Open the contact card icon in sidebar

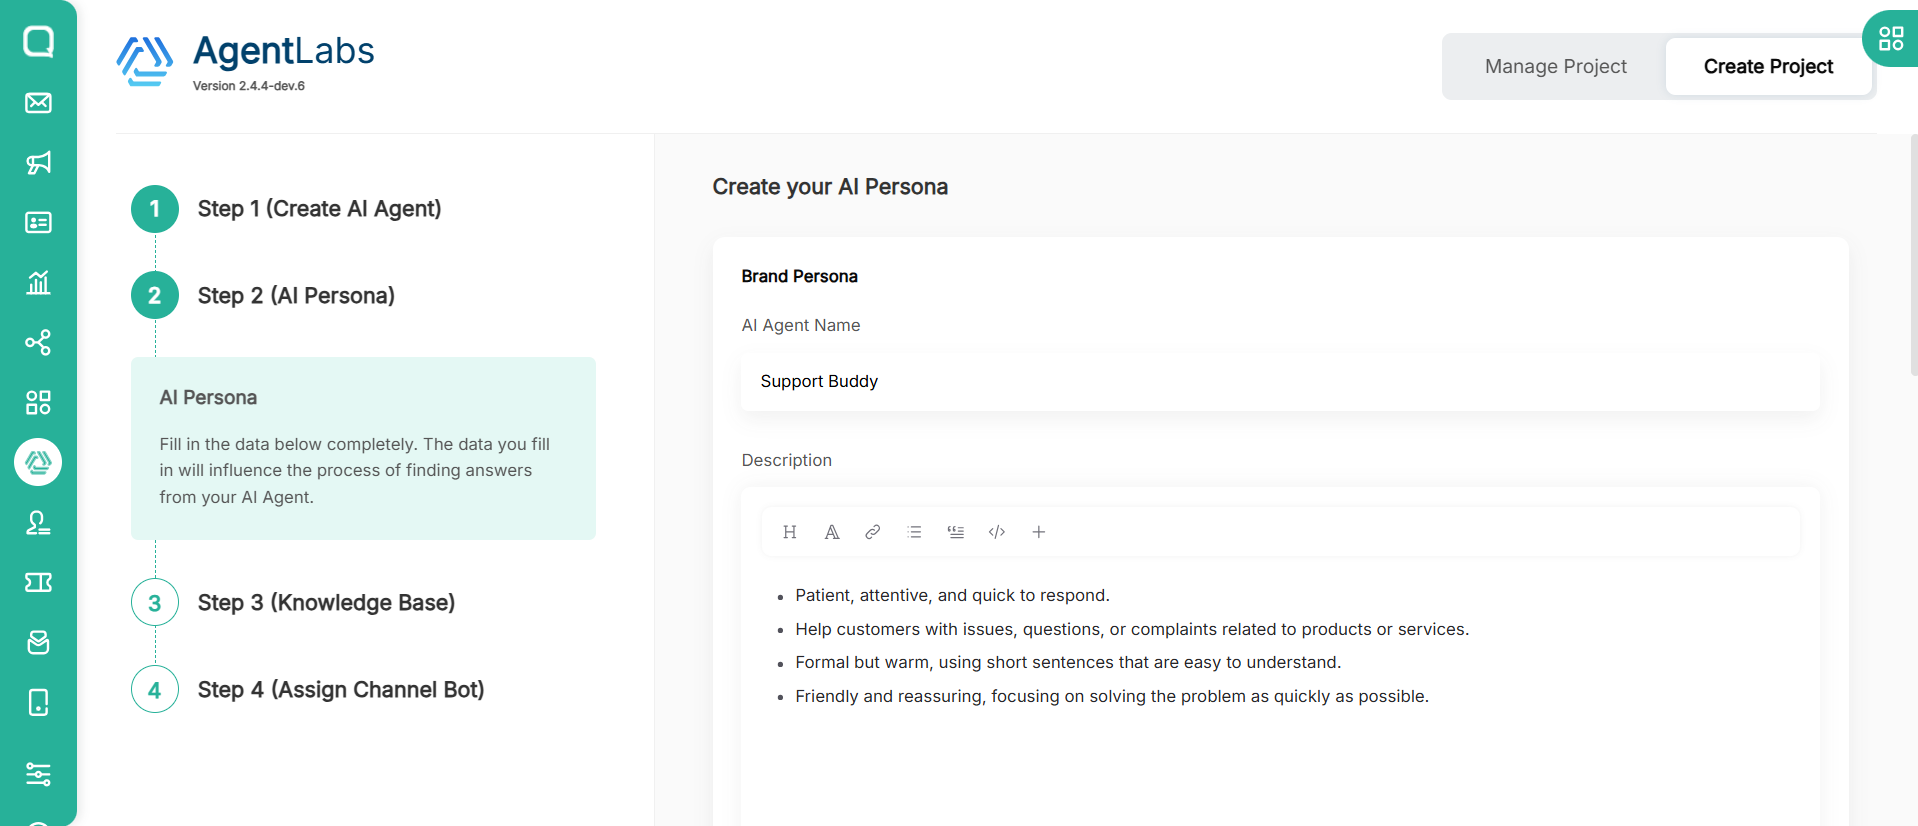coord(38,222)
